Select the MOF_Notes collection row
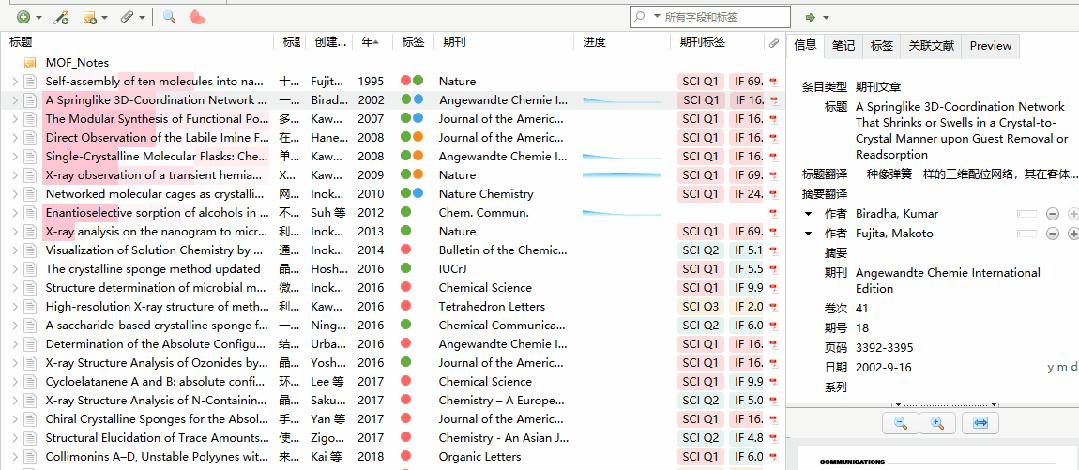Image resolution: width=1079 pixels, height=470 pixels. coord(392,63)
